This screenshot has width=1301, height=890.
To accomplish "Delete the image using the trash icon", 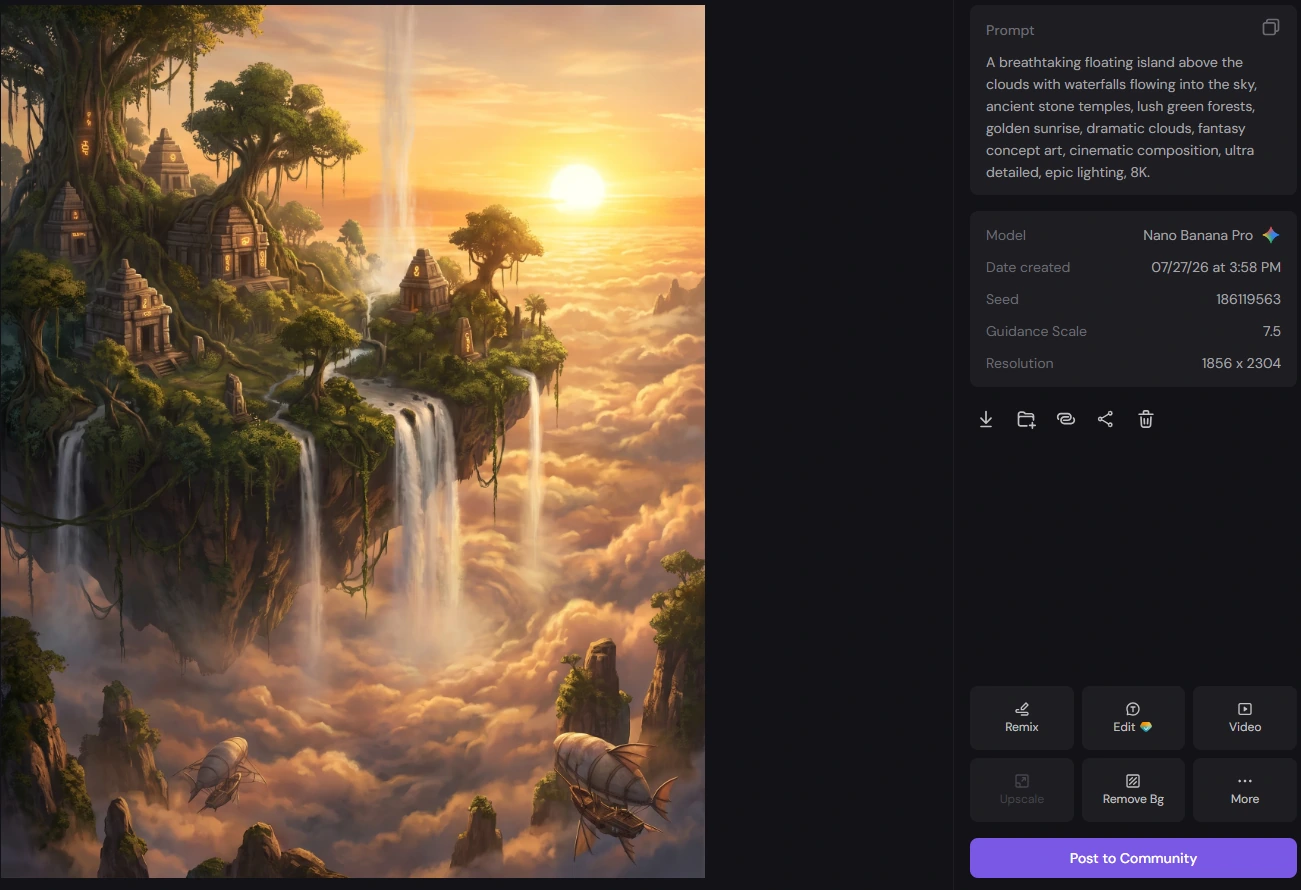I will point(1146,419).
